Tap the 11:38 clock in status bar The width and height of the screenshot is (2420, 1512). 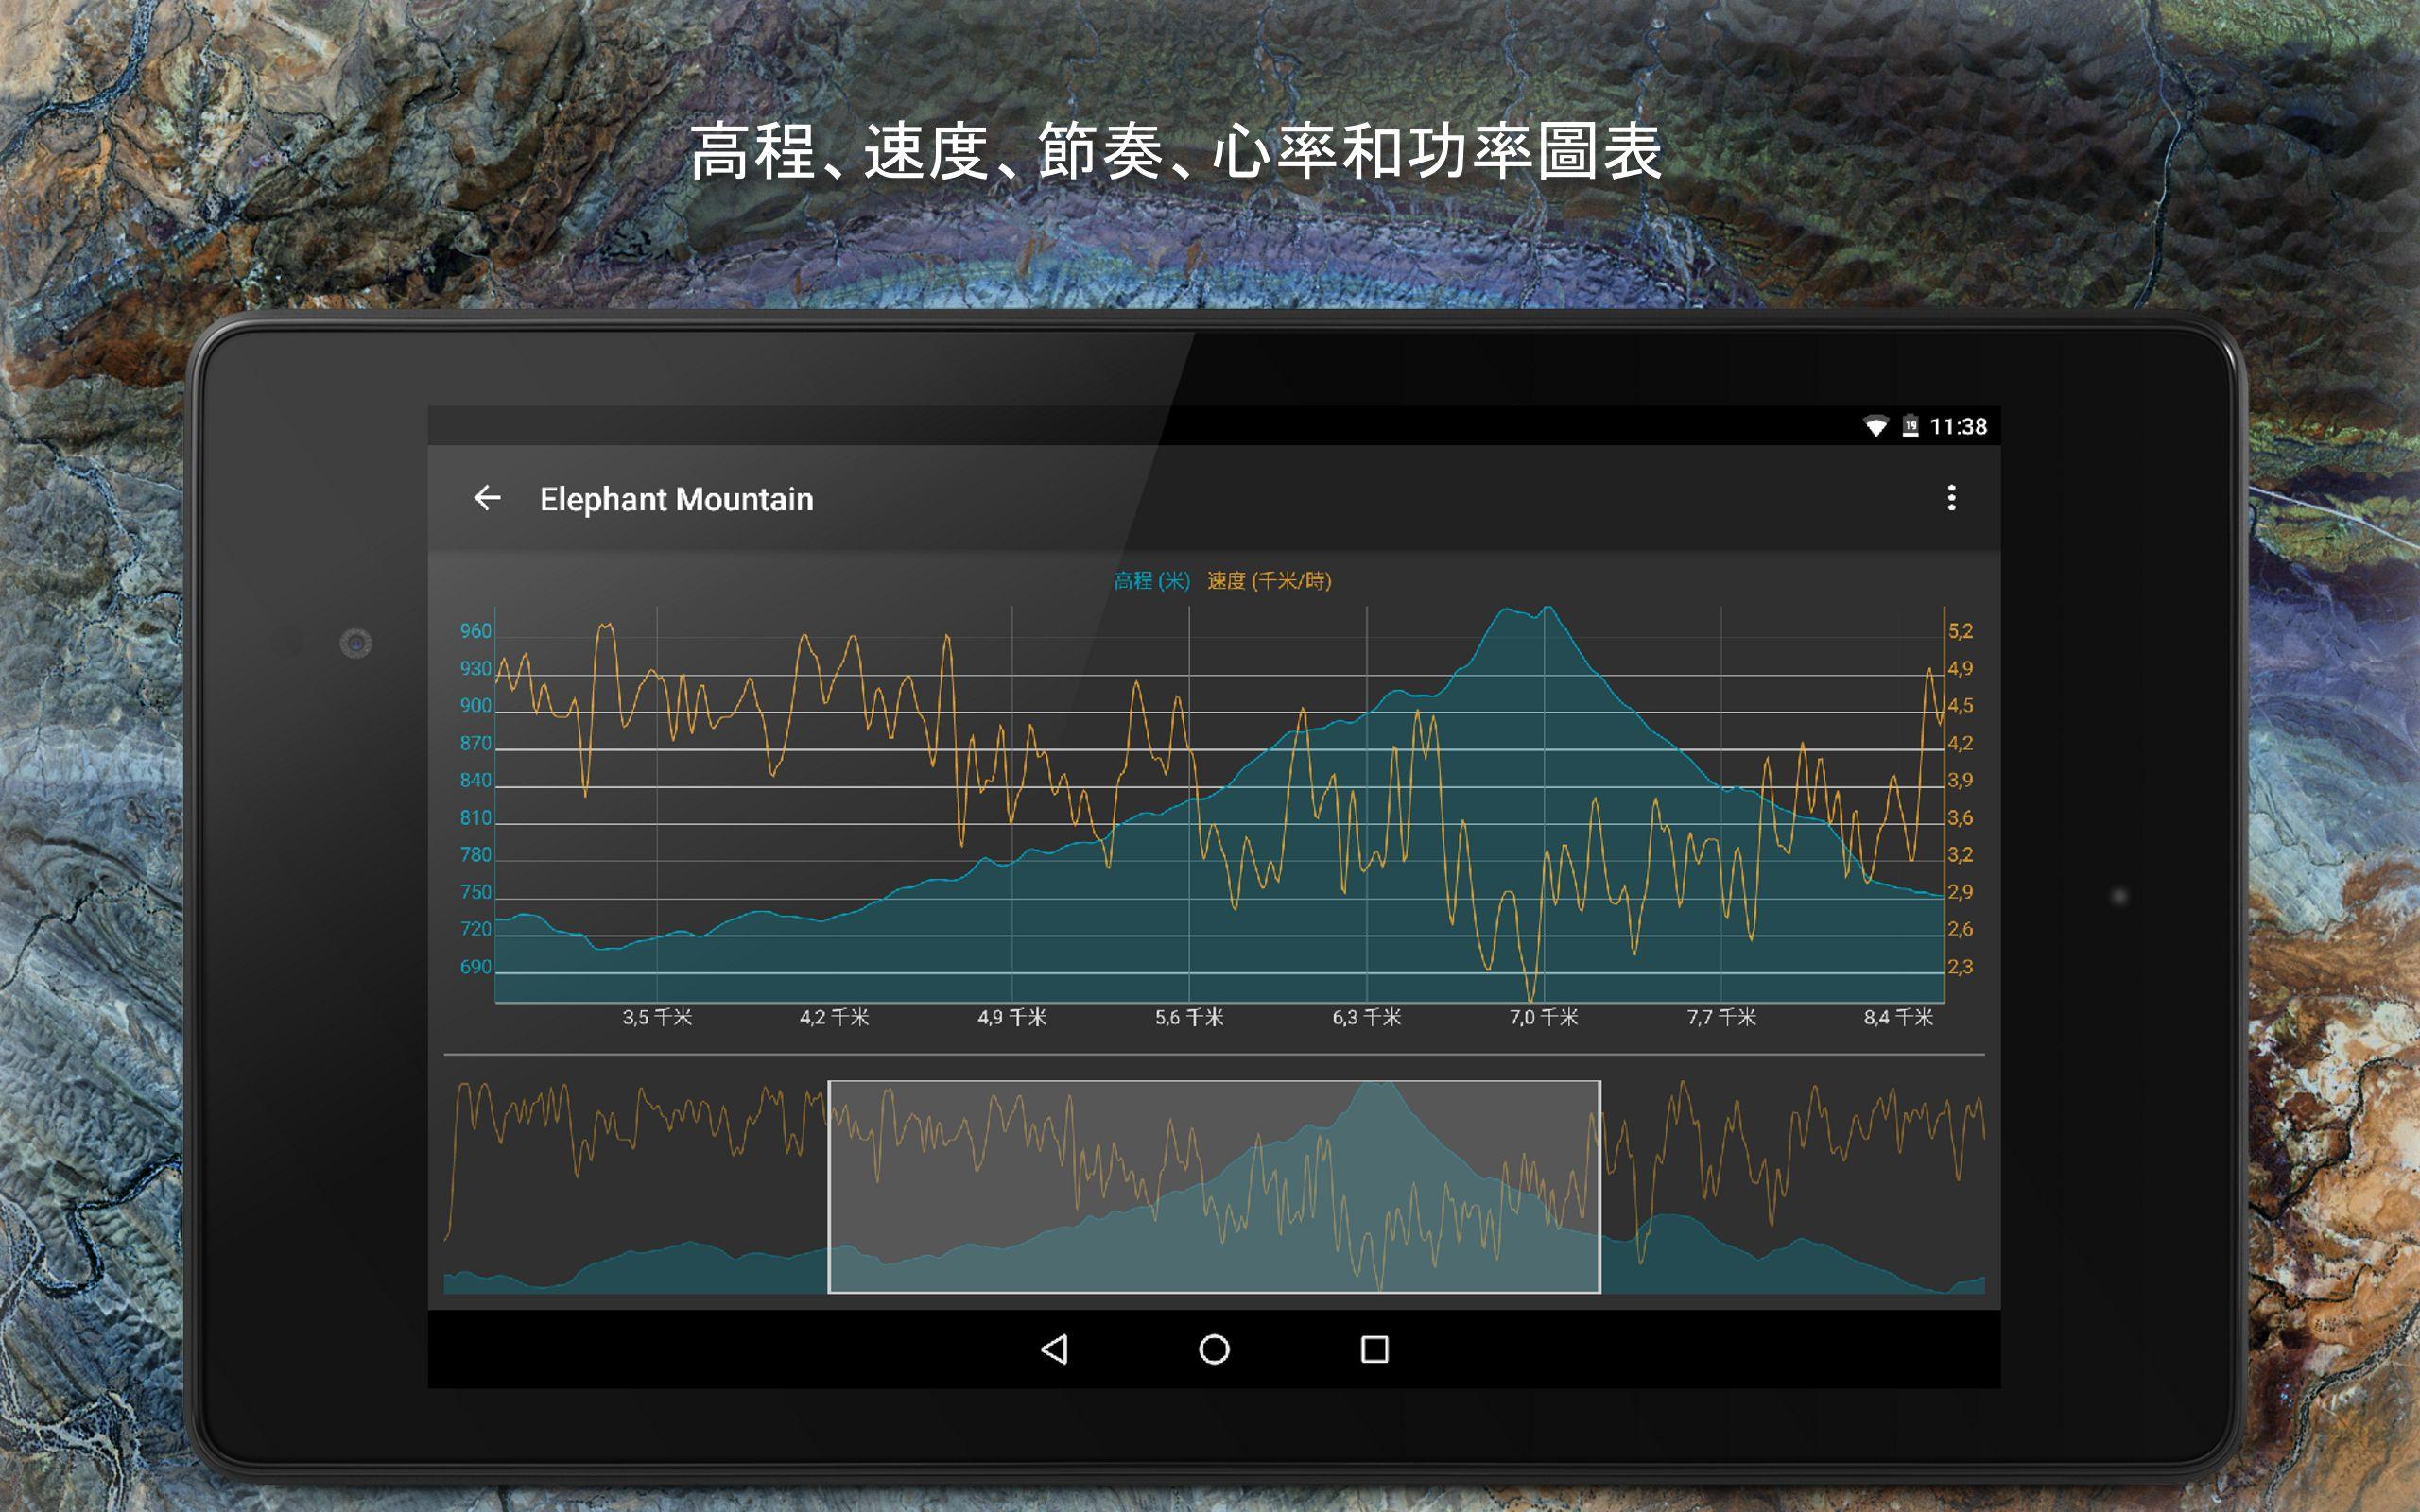tap(1958, 427)
